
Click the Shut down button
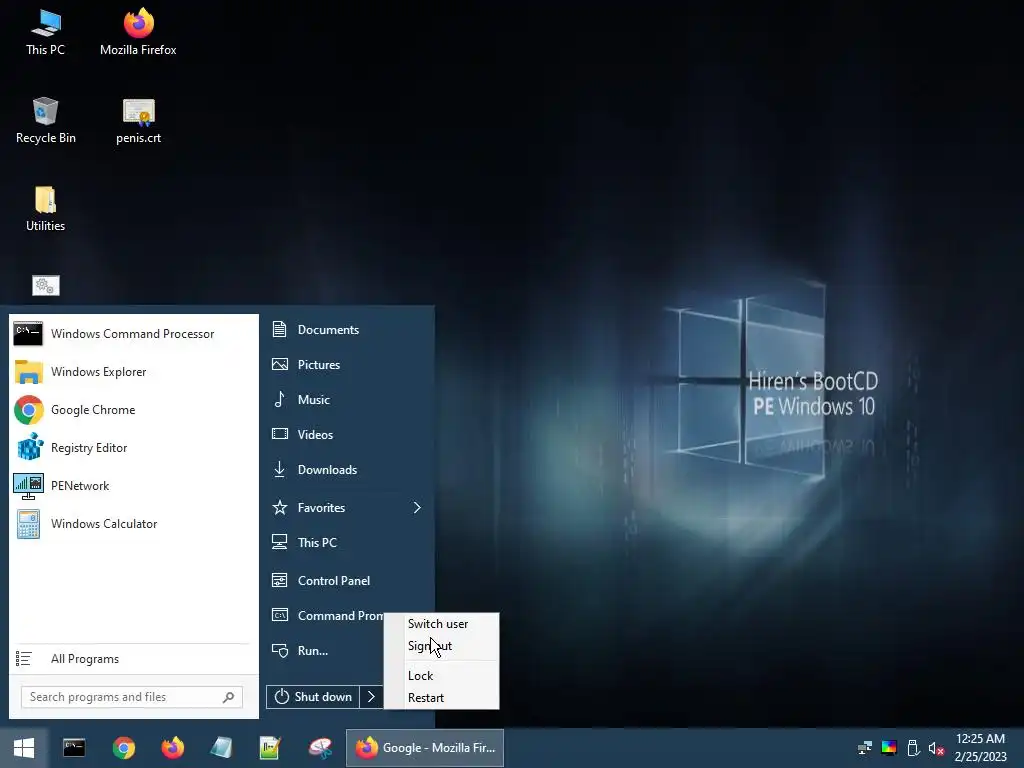tap(313, 697)
